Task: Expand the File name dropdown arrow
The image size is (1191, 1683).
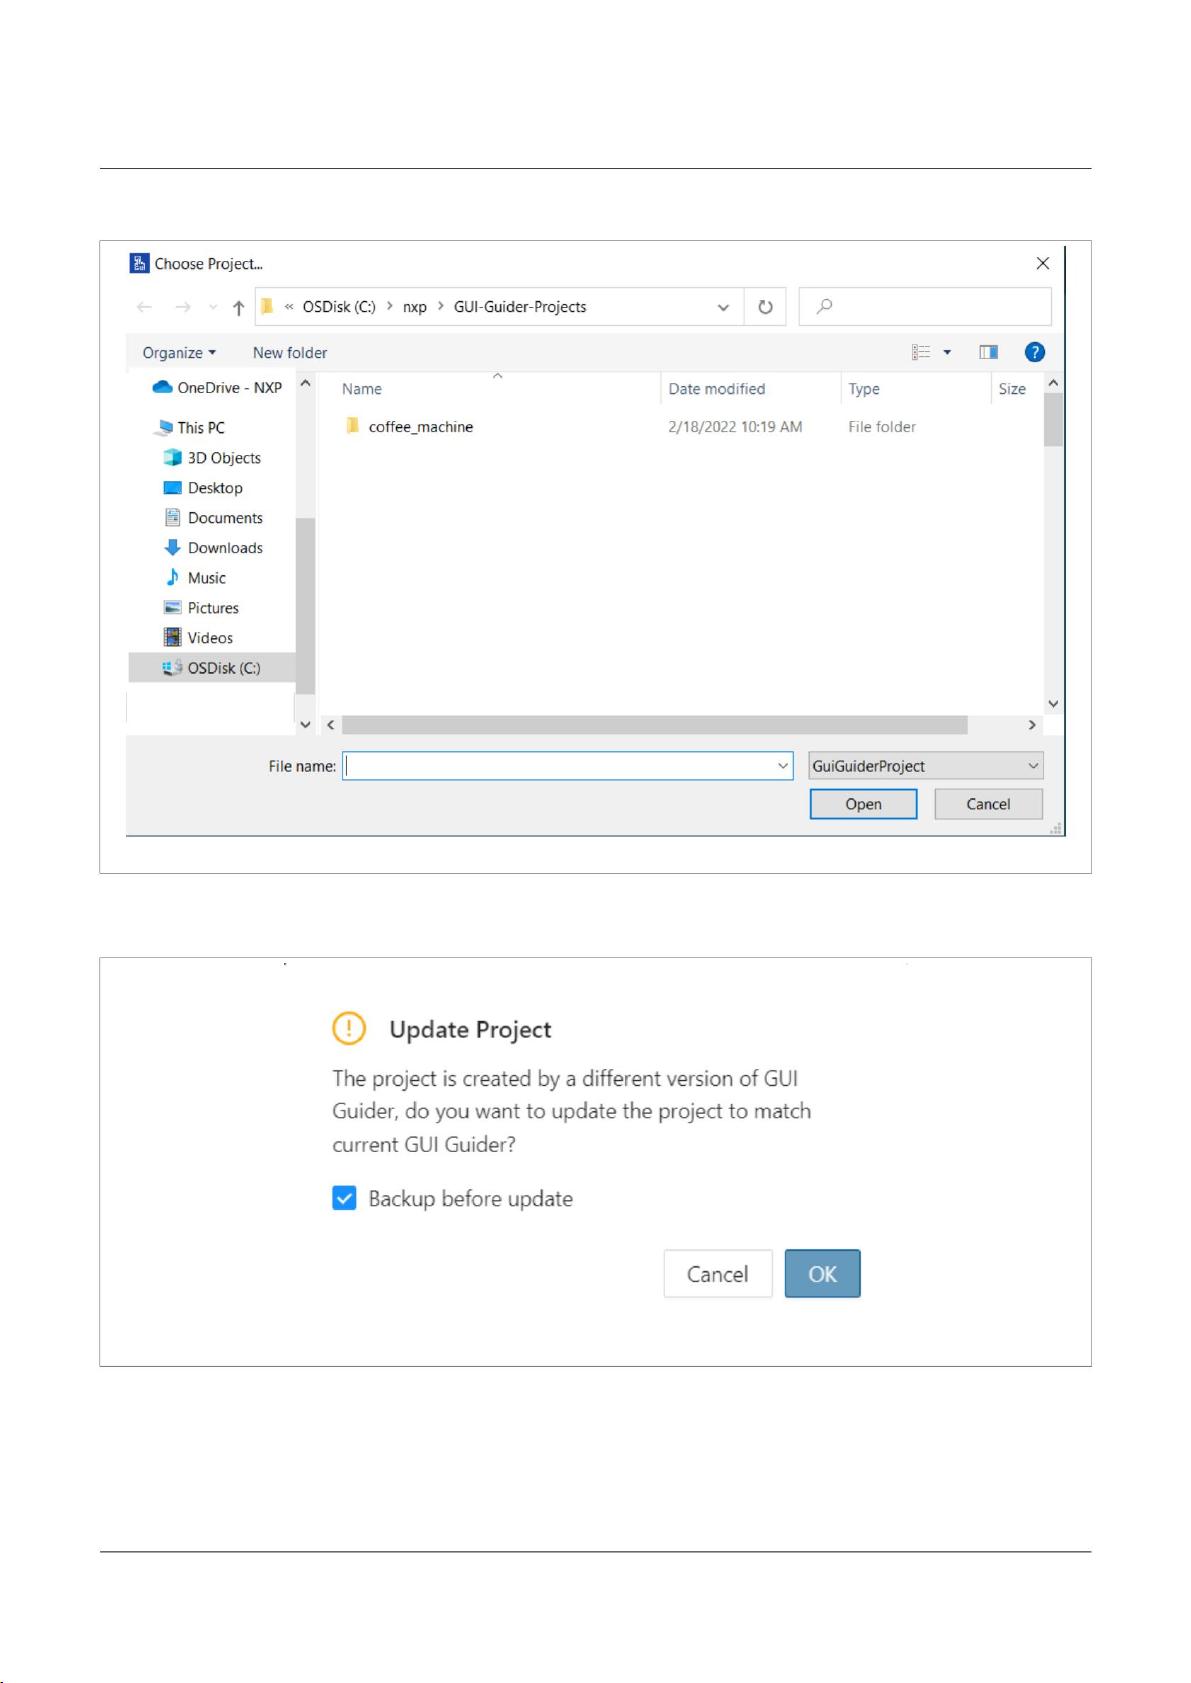Action: click(x=783, y=766)
